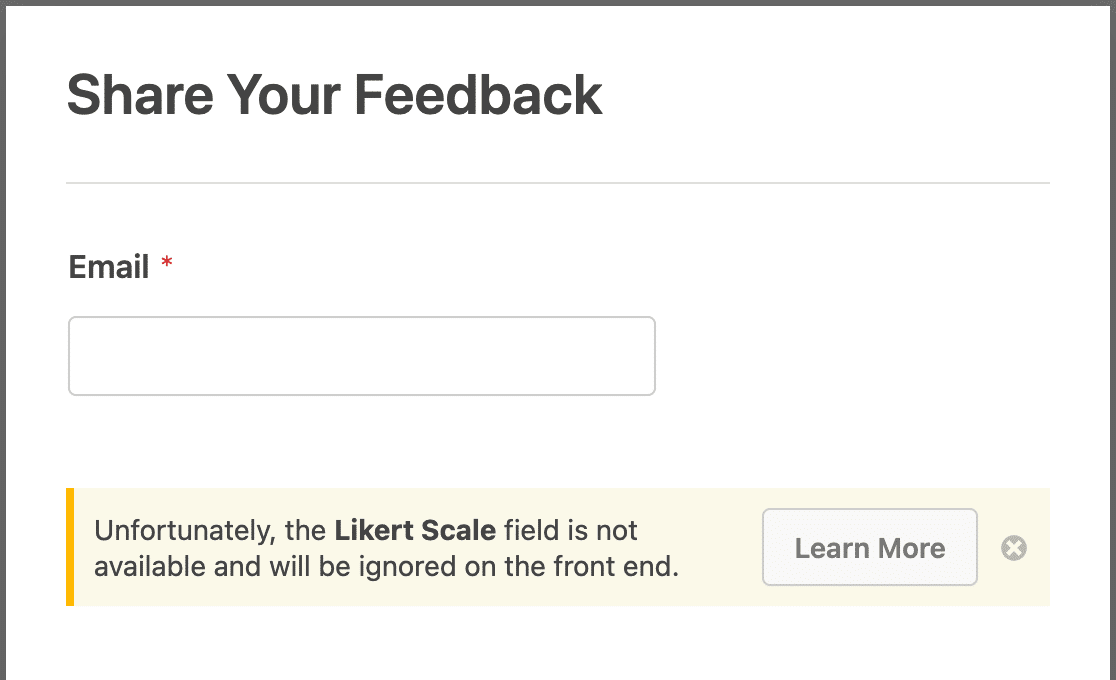This screenshot has width=1116, height=680.
Task: Click the red required asterisk
Action: [167, 263]
